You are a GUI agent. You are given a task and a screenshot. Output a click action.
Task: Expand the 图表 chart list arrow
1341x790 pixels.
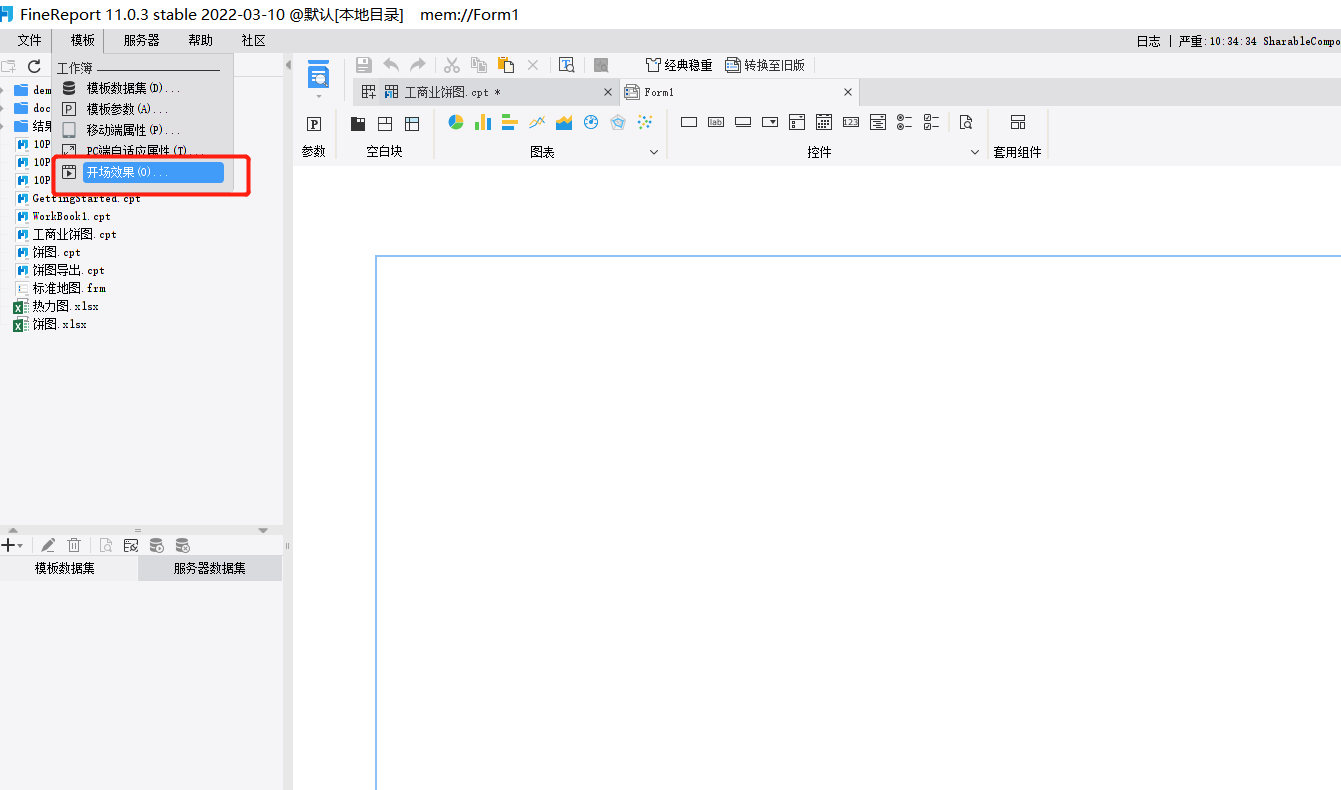(655, 152)
